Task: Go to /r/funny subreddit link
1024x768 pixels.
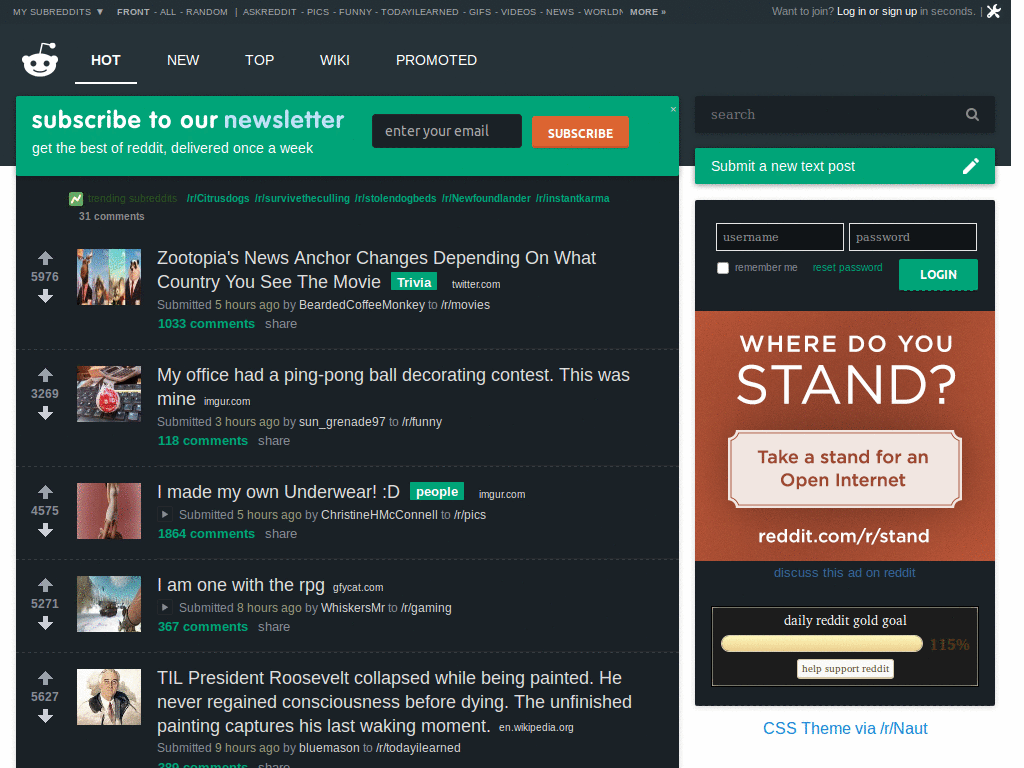Action: tap(422, 422)
